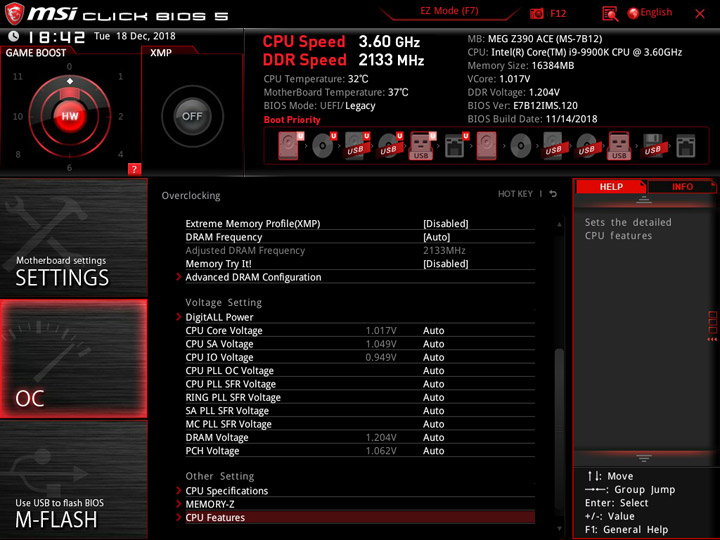720x540 pixels.
Task: Open the SETTINGS motherboard section
Action: pos(73,238)
